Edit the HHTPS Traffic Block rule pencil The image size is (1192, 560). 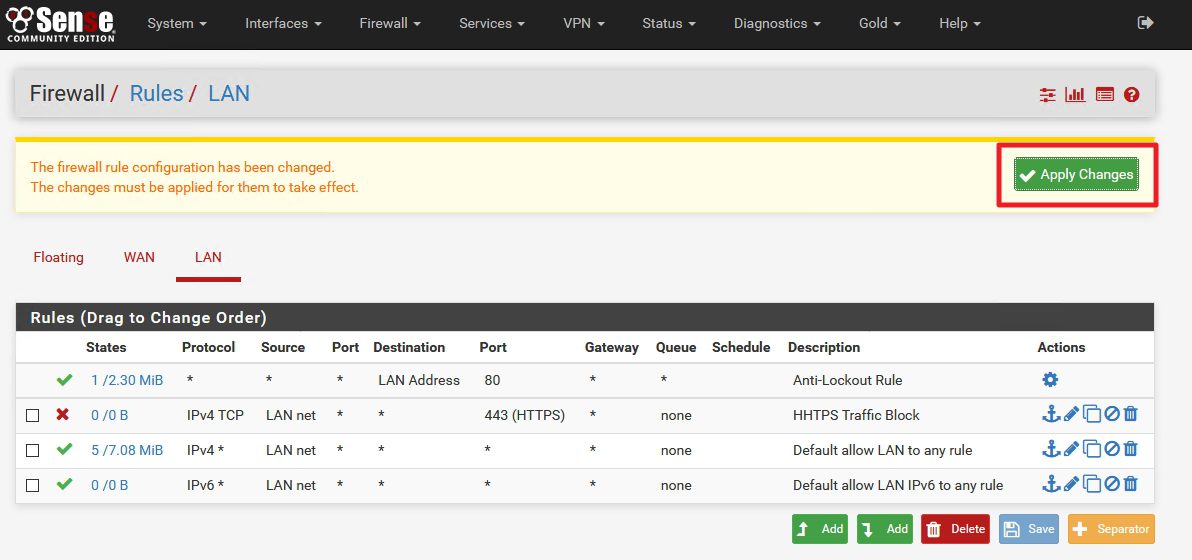[1071, 415]
